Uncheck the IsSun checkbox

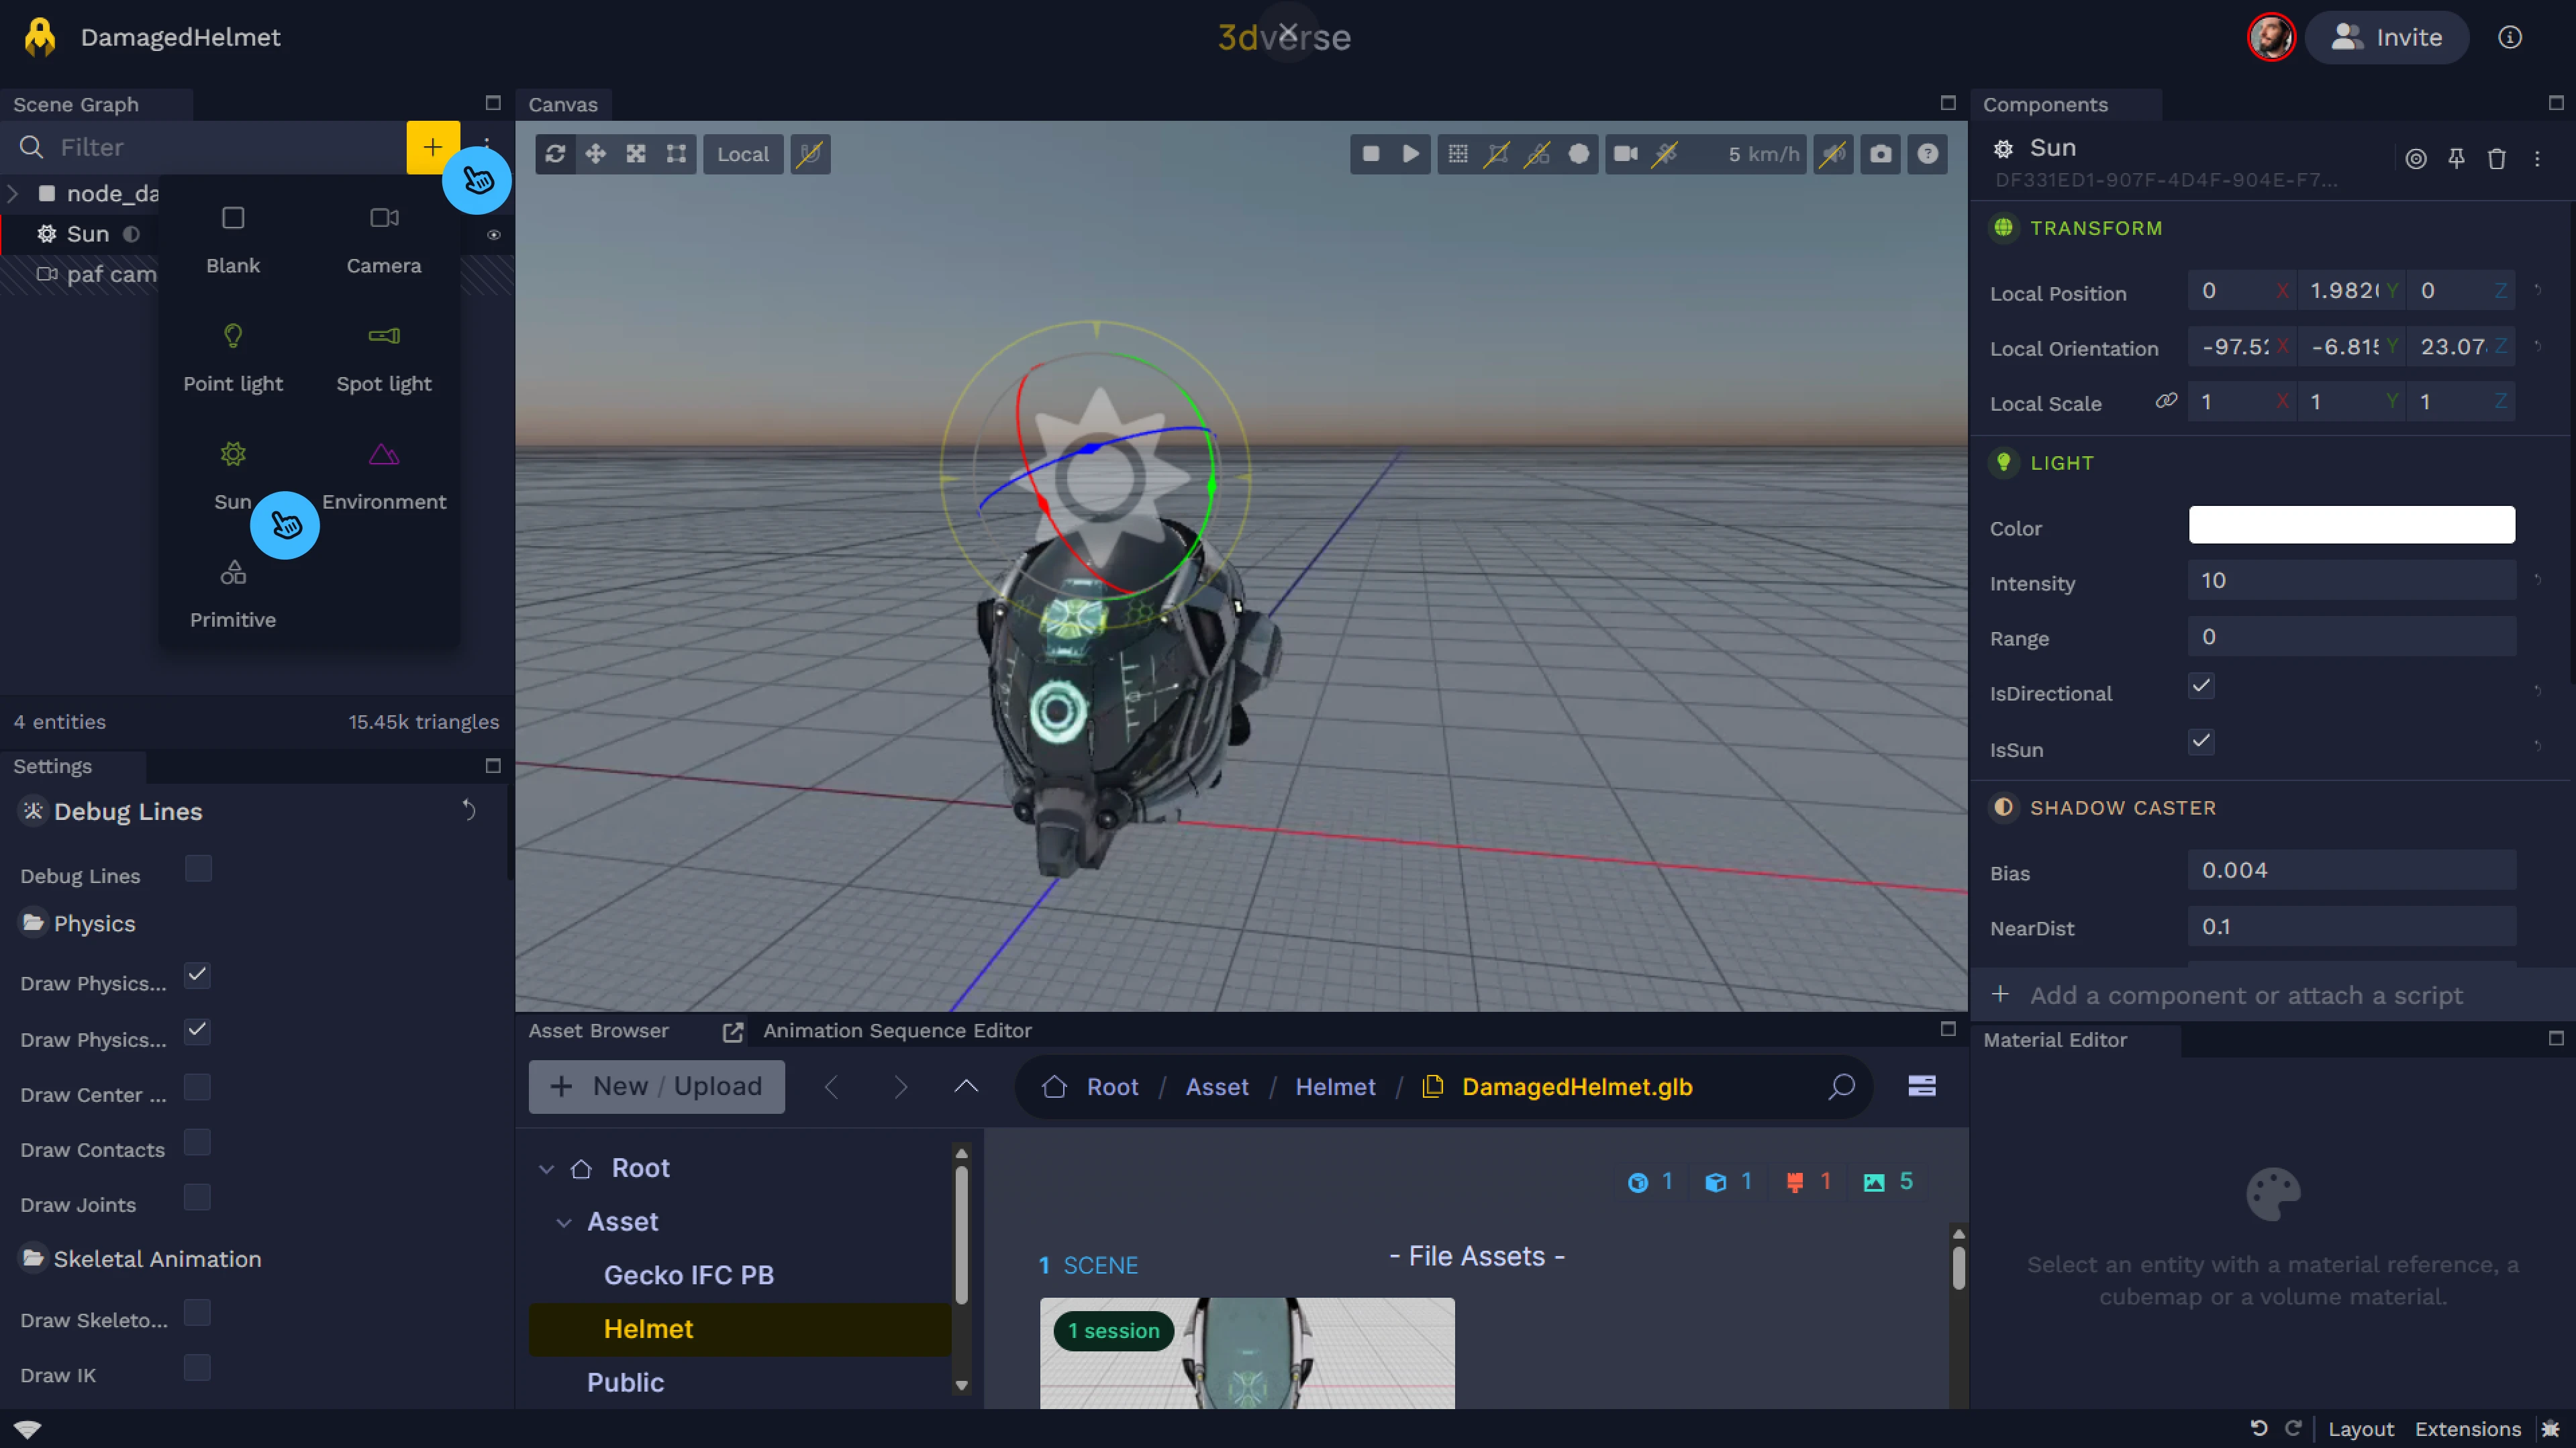pyautogui.click(x=2201, y=742)
